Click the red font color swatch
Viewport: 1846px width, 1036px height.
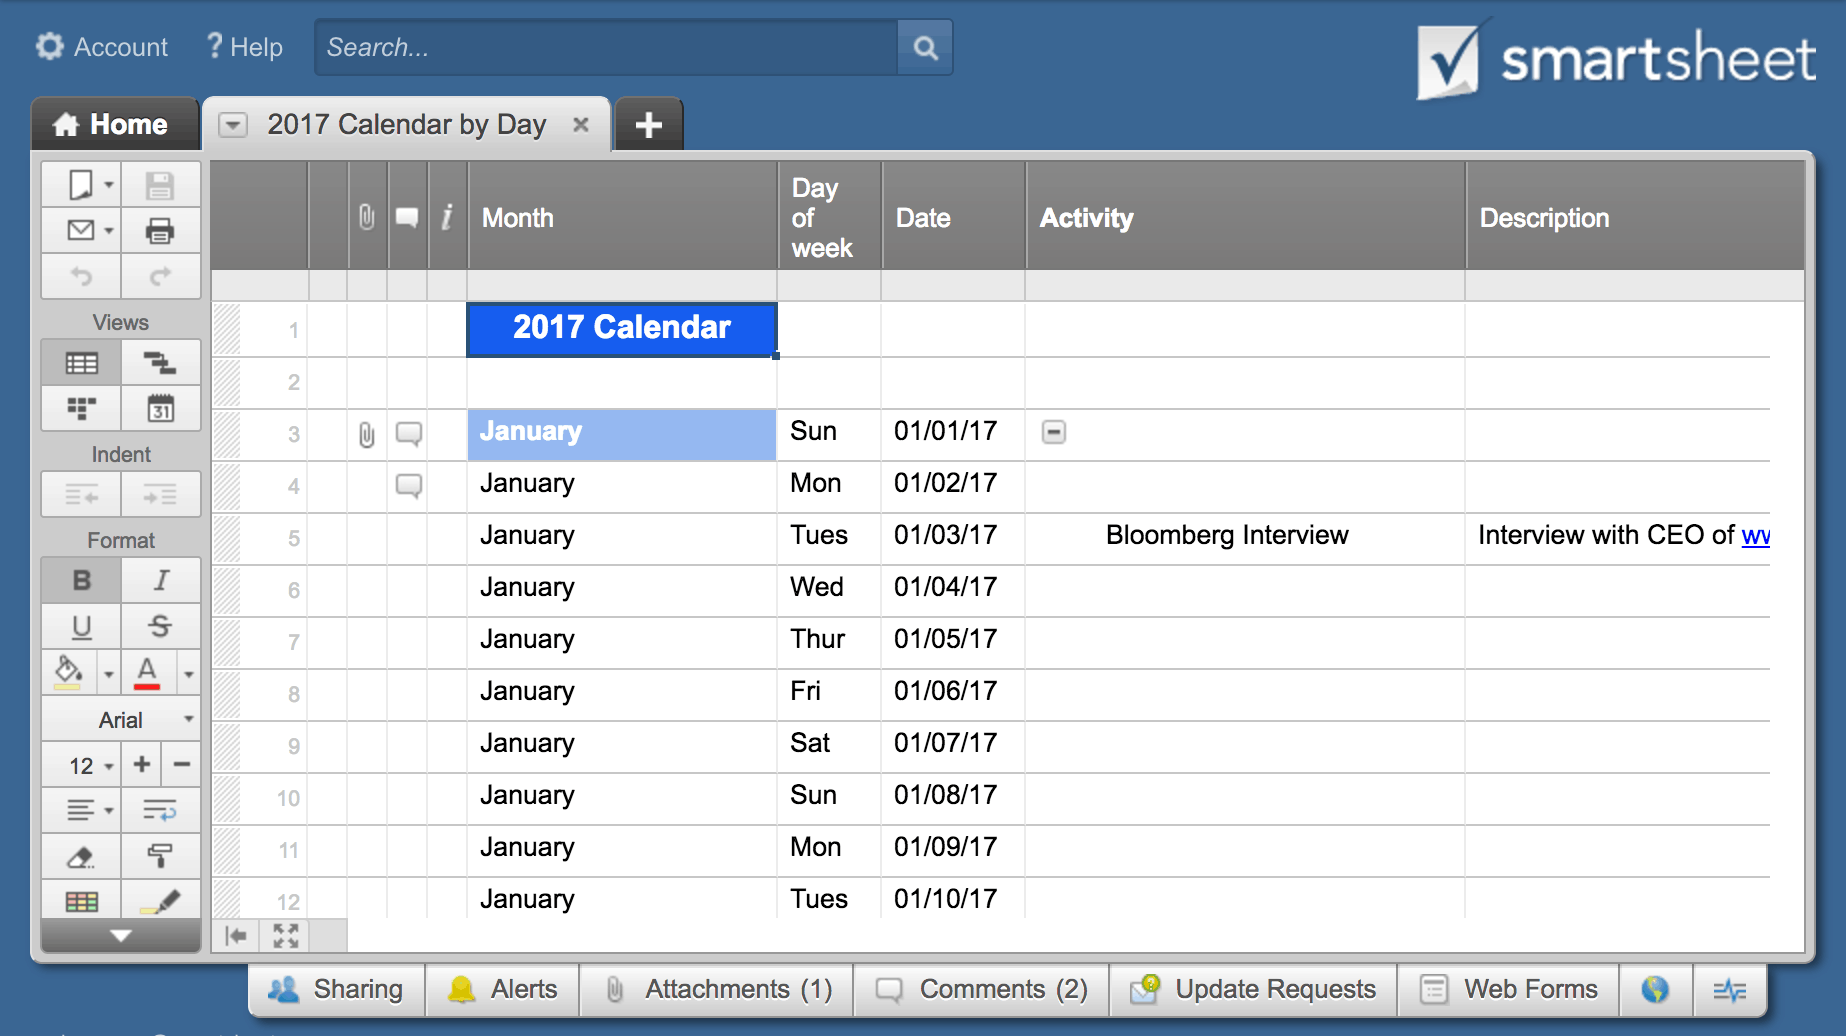click(147, 673)
